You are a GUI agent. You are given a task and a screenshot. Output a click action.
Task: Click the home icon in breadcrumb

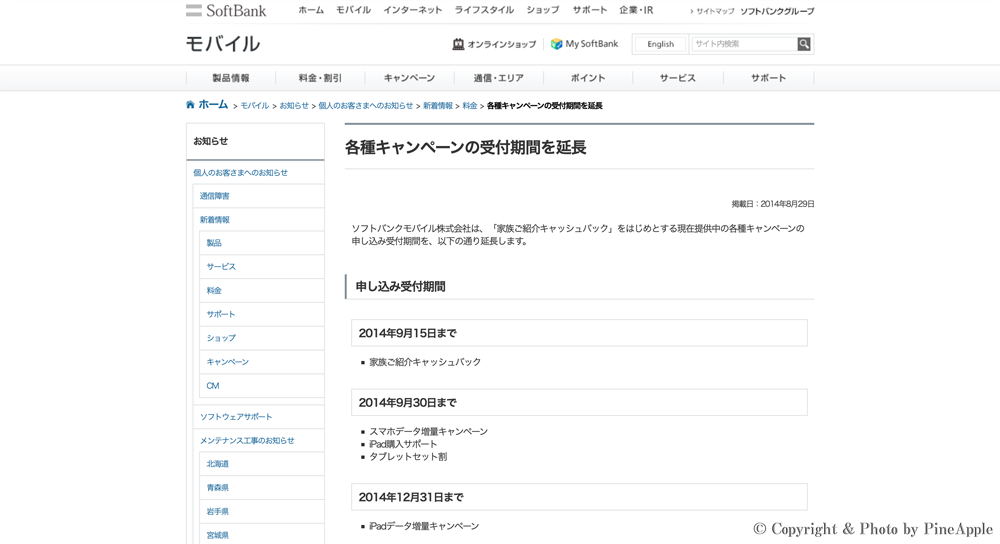coord(191,105)
